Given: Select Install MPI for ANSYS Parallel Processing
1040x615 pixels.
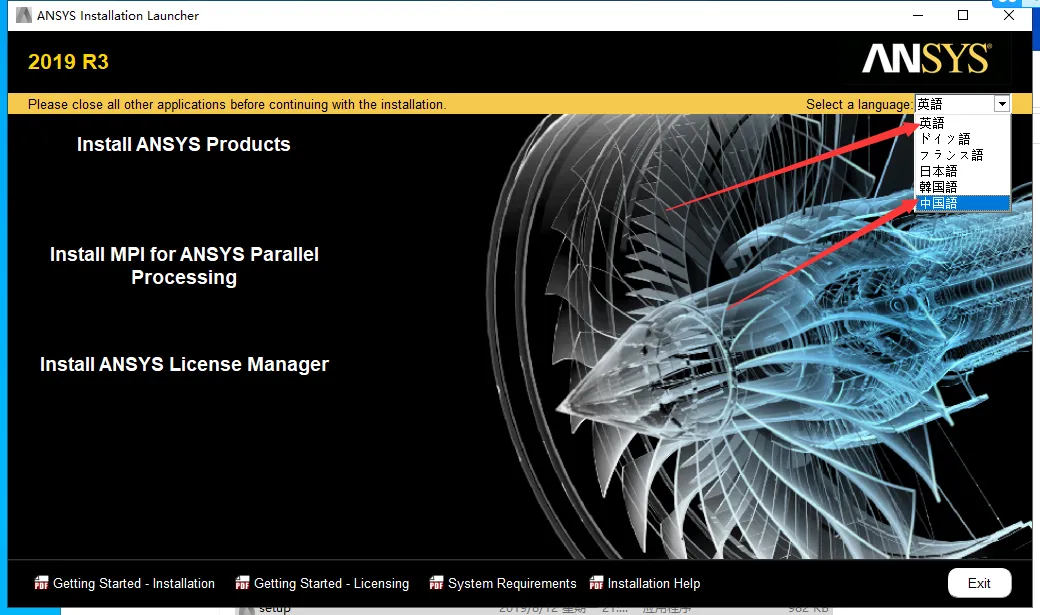Looking at the screenshot, I should click(184, 265).
